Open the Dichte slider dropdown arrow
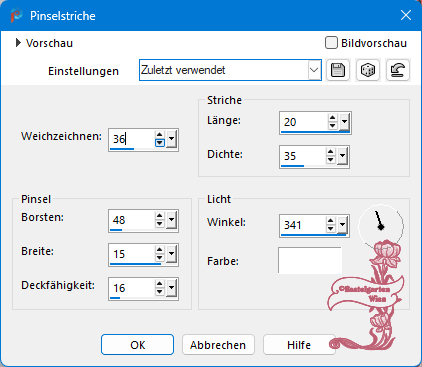Viewport: 422px width, 367px height. (342, 156)
